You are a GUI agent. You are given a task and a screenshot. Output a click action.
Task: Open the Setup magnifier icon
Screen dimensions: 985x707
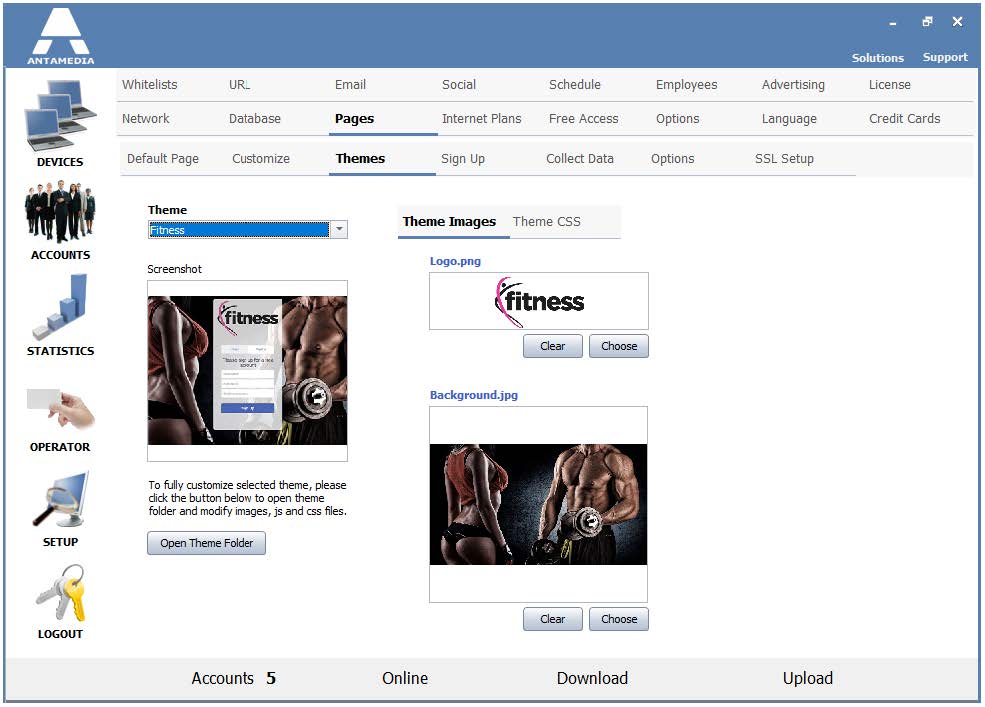[60, 500]
